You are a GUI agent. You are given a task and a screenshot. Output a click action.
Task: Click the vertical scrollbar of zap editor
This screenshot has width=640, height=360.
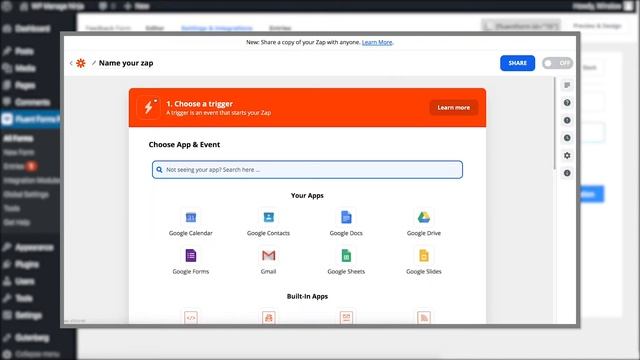[555, 124]
